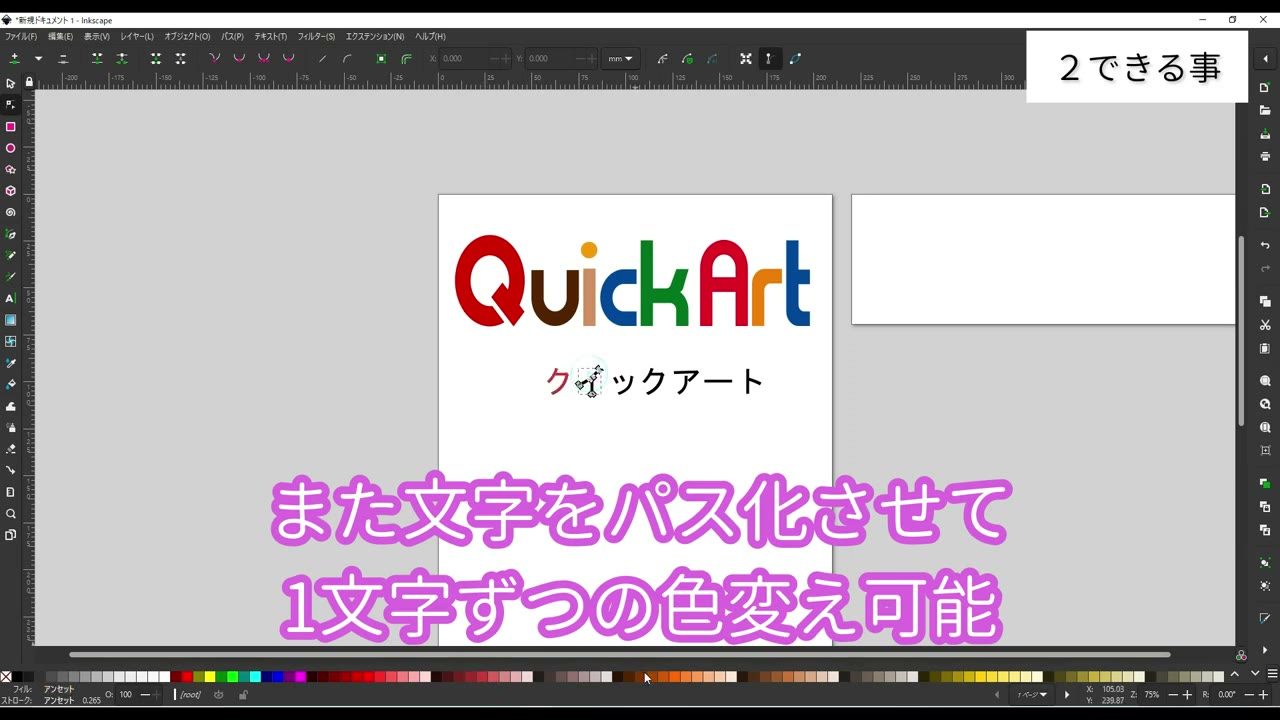This screenshot has height=720, width=1280.
Task: Click the Cut scissors icon
Action: [1265, 325]
